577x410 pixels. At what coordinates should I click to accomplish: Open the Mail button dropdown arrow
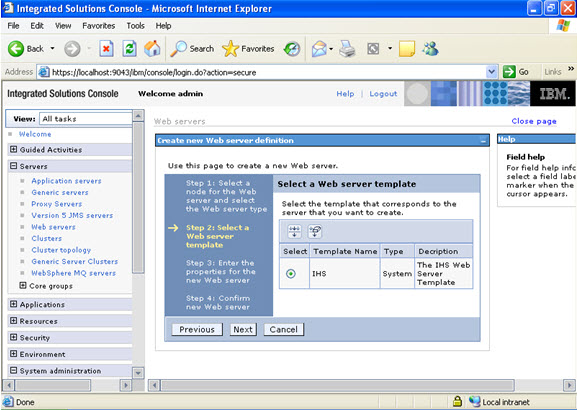331,49
